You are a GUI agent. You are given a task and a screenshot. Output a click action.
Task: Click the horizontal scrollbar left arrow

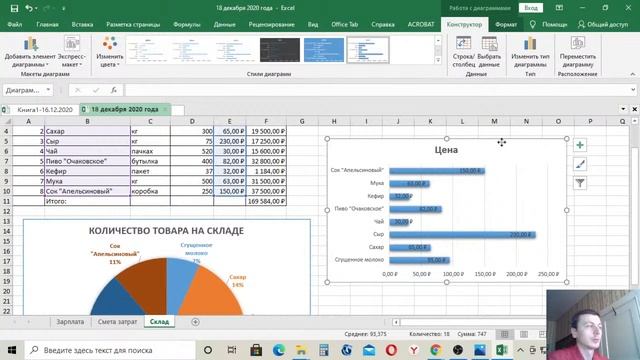[396, 322]
